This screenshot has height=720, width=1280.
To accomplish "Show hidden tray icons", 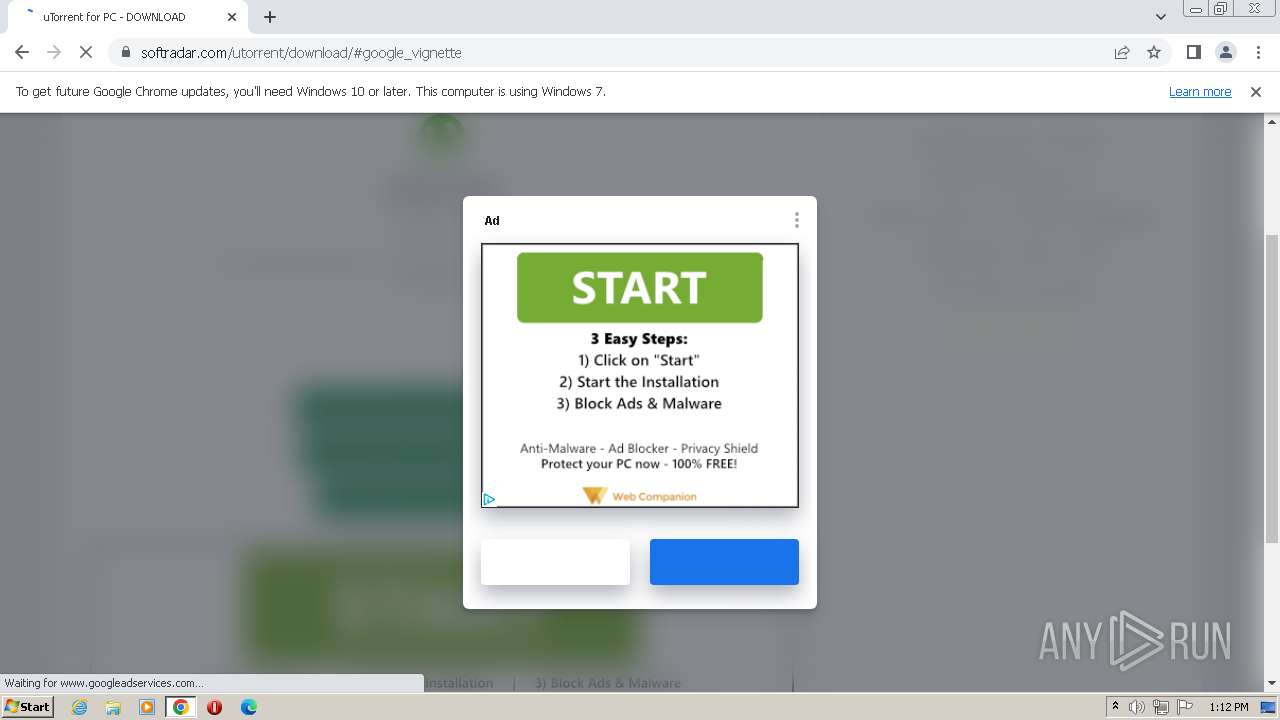I will point(1115,707).
